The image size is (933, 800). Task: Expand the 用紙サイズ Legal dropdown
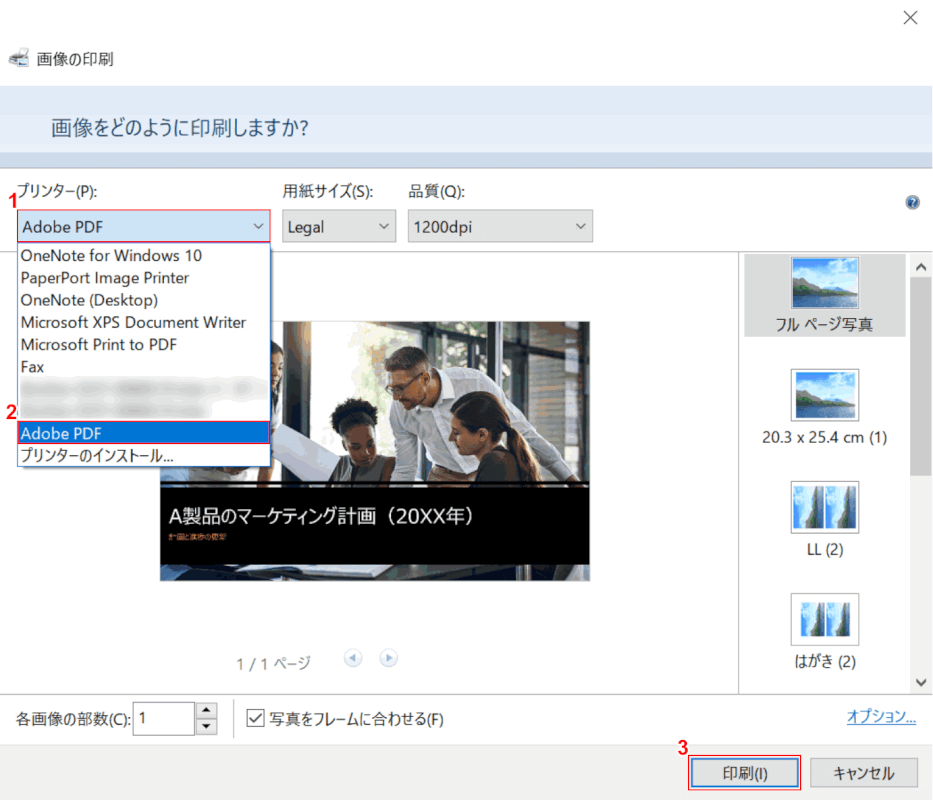[339, 226]
